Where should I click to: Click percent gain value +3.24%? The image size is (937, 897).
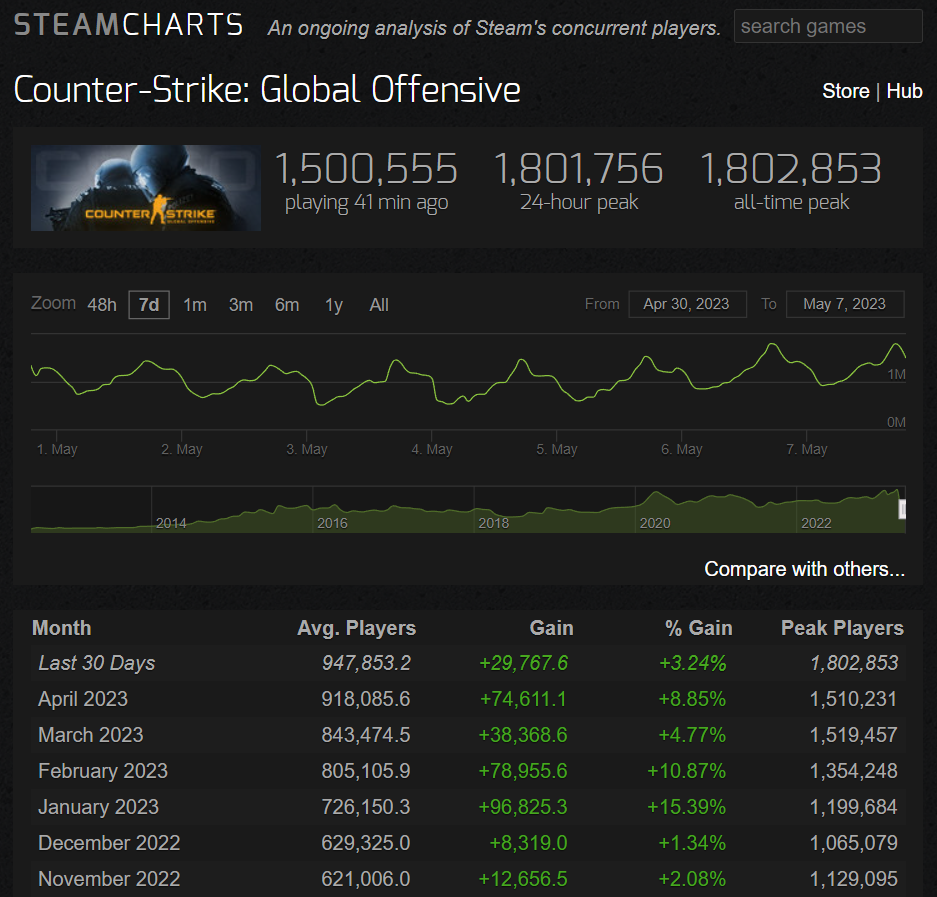point(693,663)
